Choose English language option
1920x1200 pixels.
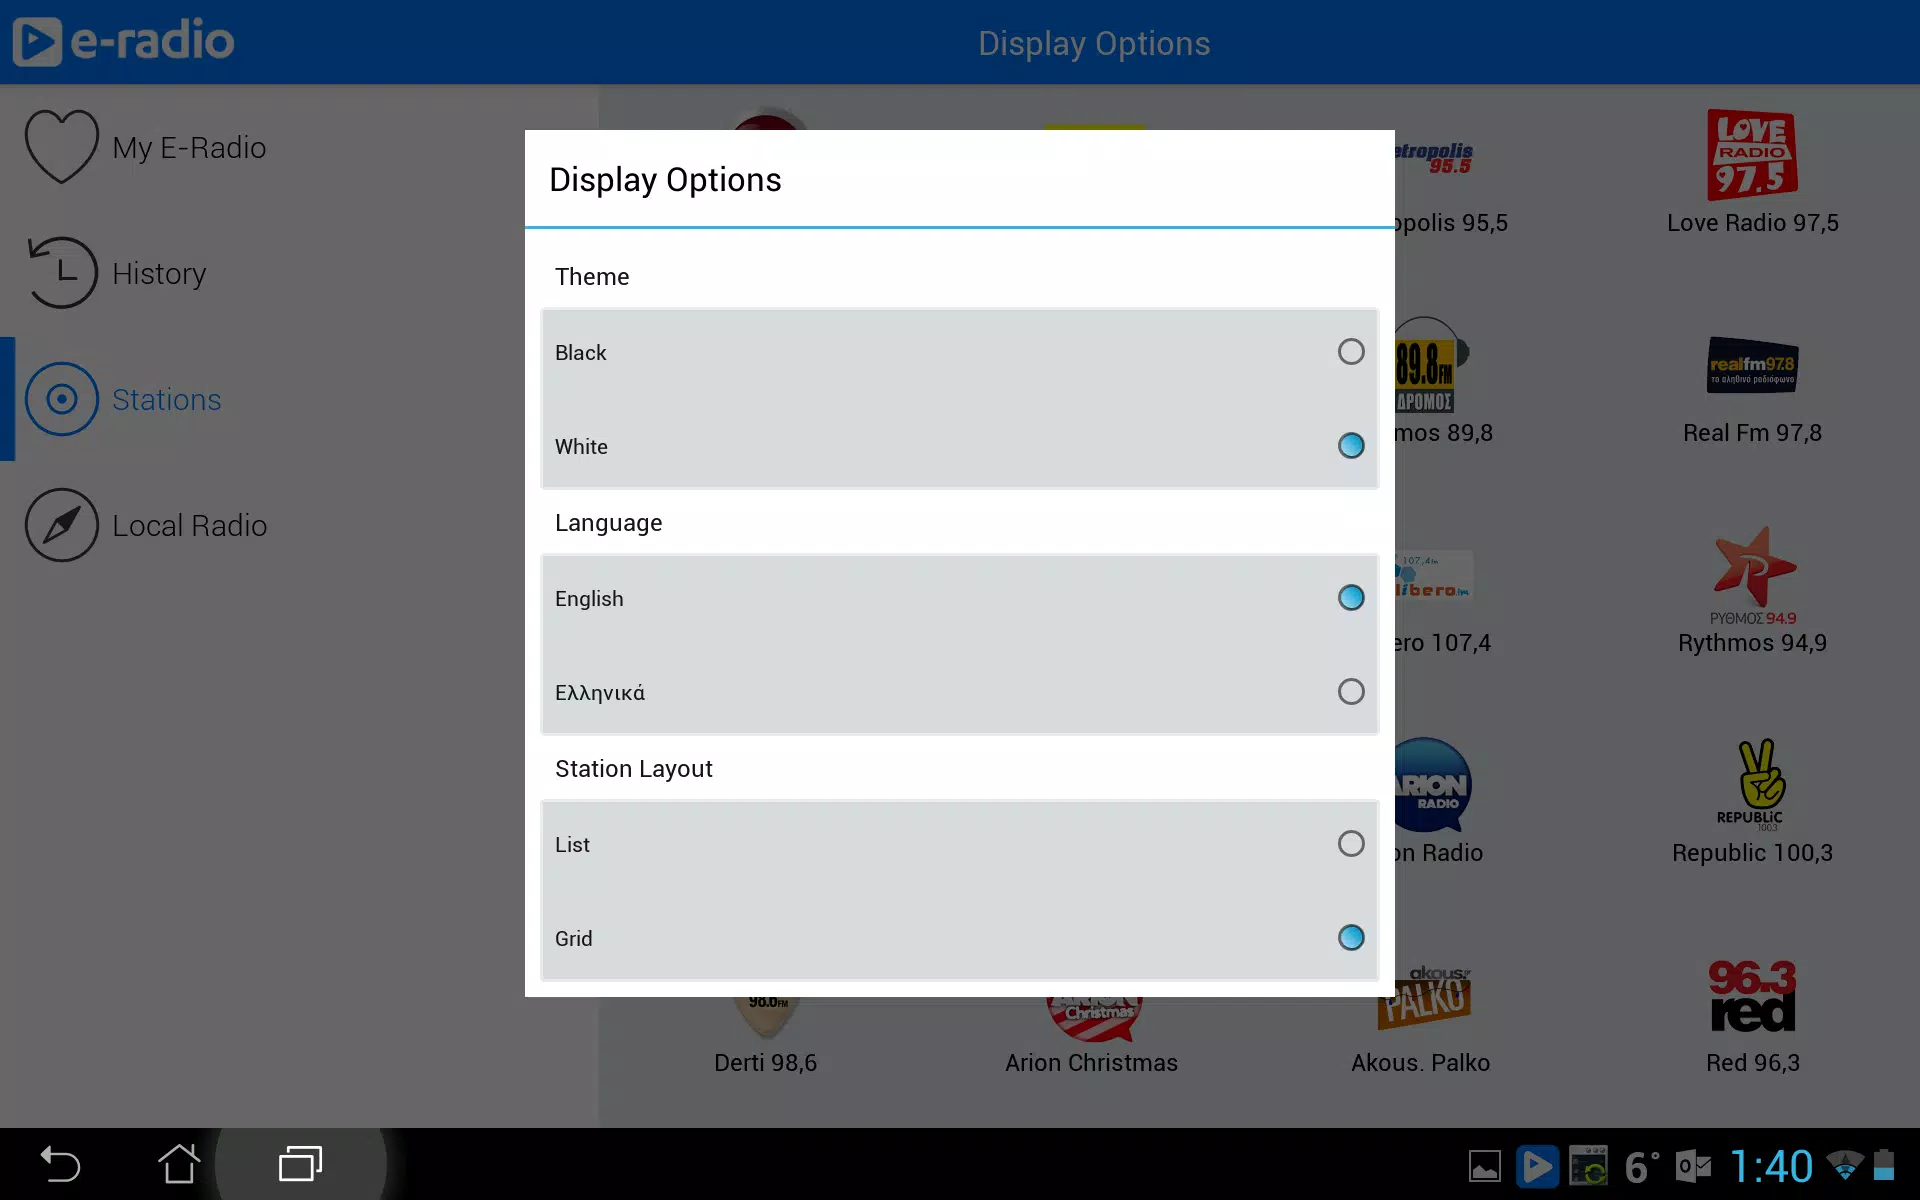click(1350, 598)
